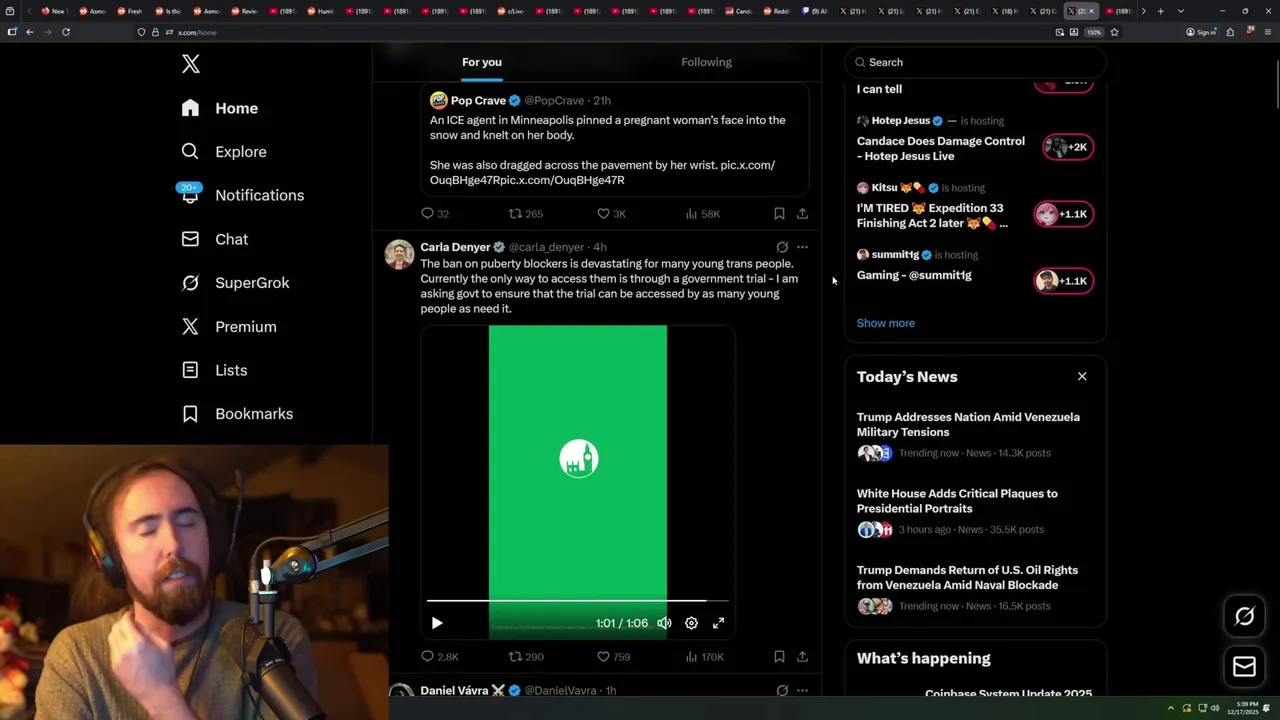
Task: Open SuperGrok from the sidebar
Action: [236, 283]
